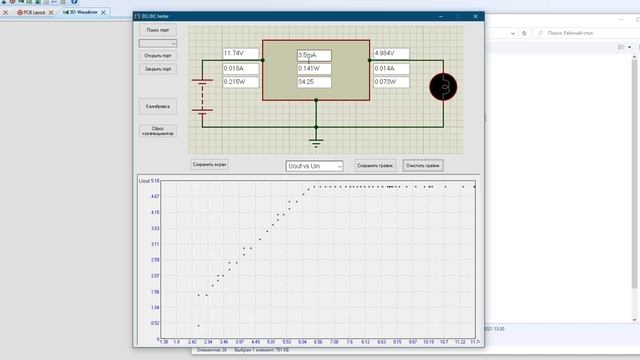This screenshot has height=360, width=640.
Task: Click the DC/DC tester window title icon
Action: point(137,16)
